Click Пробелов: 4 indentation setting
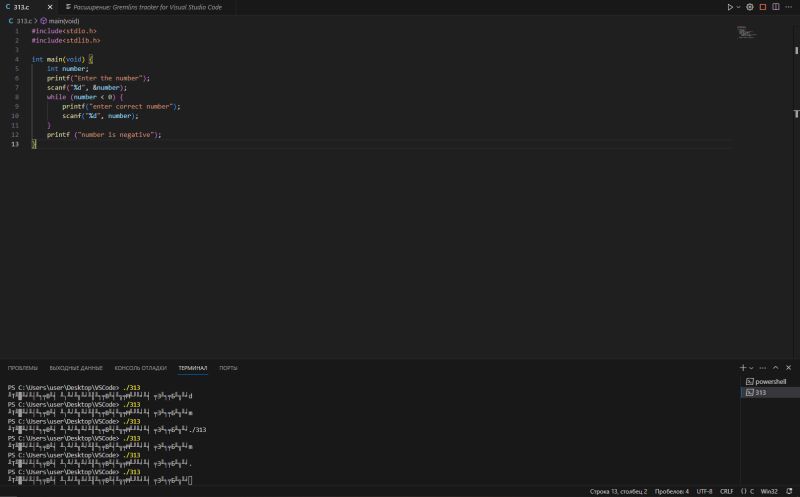 click(671, 491)
